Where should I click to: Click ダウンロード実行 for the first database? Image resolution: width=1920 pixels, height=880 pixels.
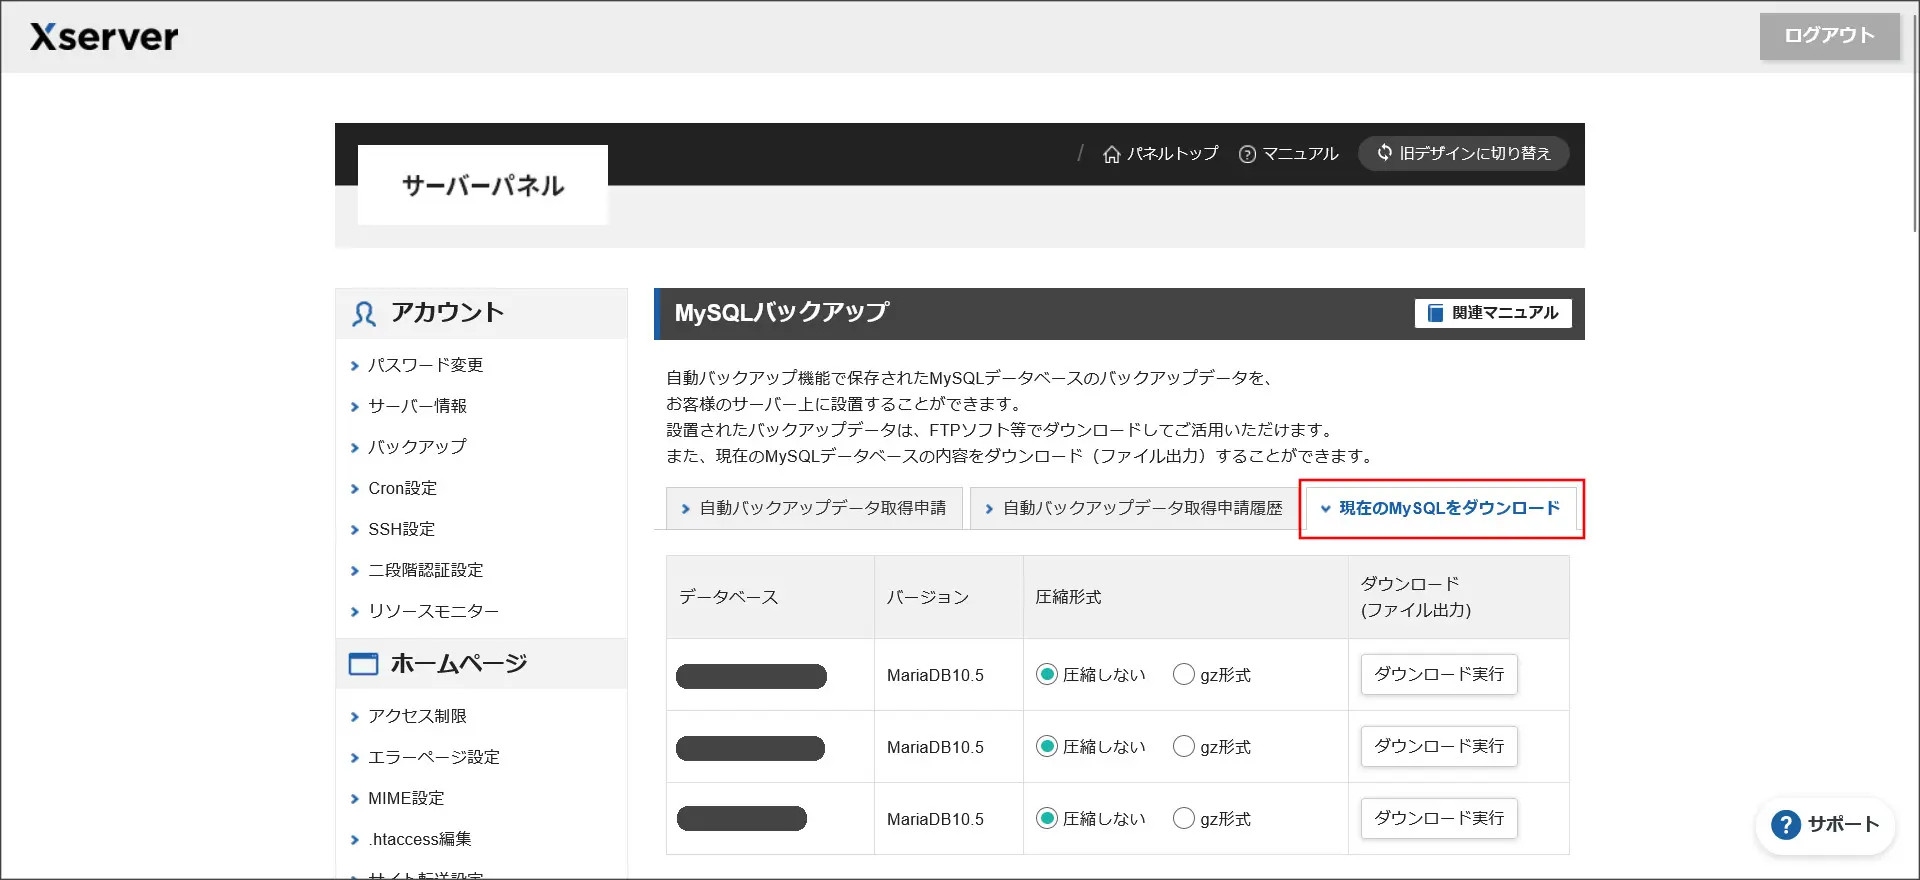1439,674
